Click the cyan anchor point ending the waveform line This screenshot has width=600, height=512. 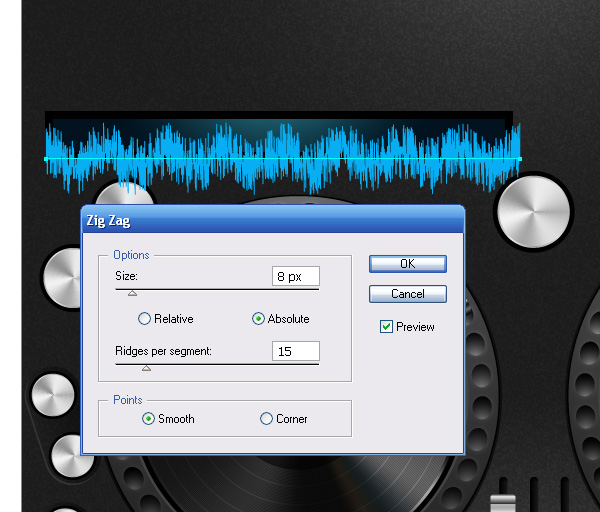click(520, 158)
